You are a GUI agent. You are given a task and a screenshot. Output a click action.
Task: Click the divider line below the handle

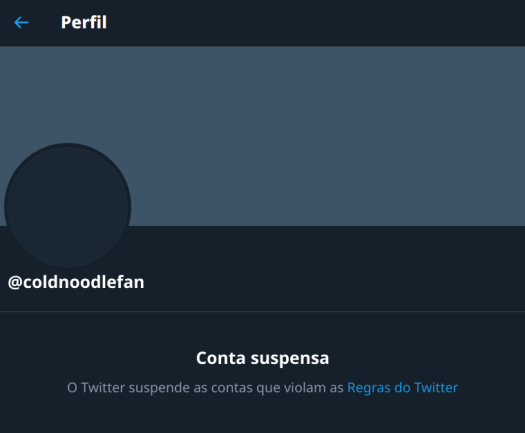[262, 311]
